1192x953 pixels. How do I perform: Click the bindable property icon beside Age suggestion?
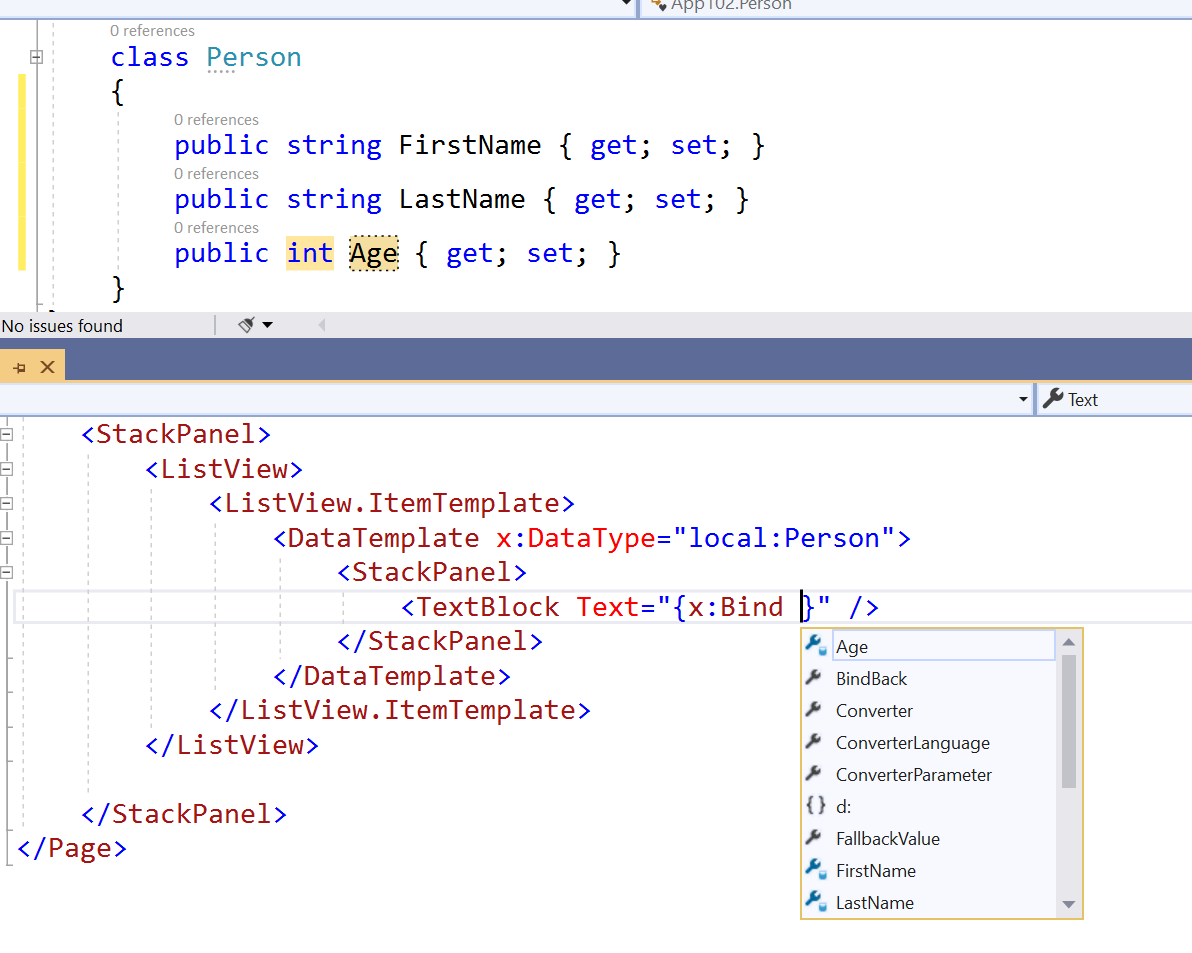(815, 646)
